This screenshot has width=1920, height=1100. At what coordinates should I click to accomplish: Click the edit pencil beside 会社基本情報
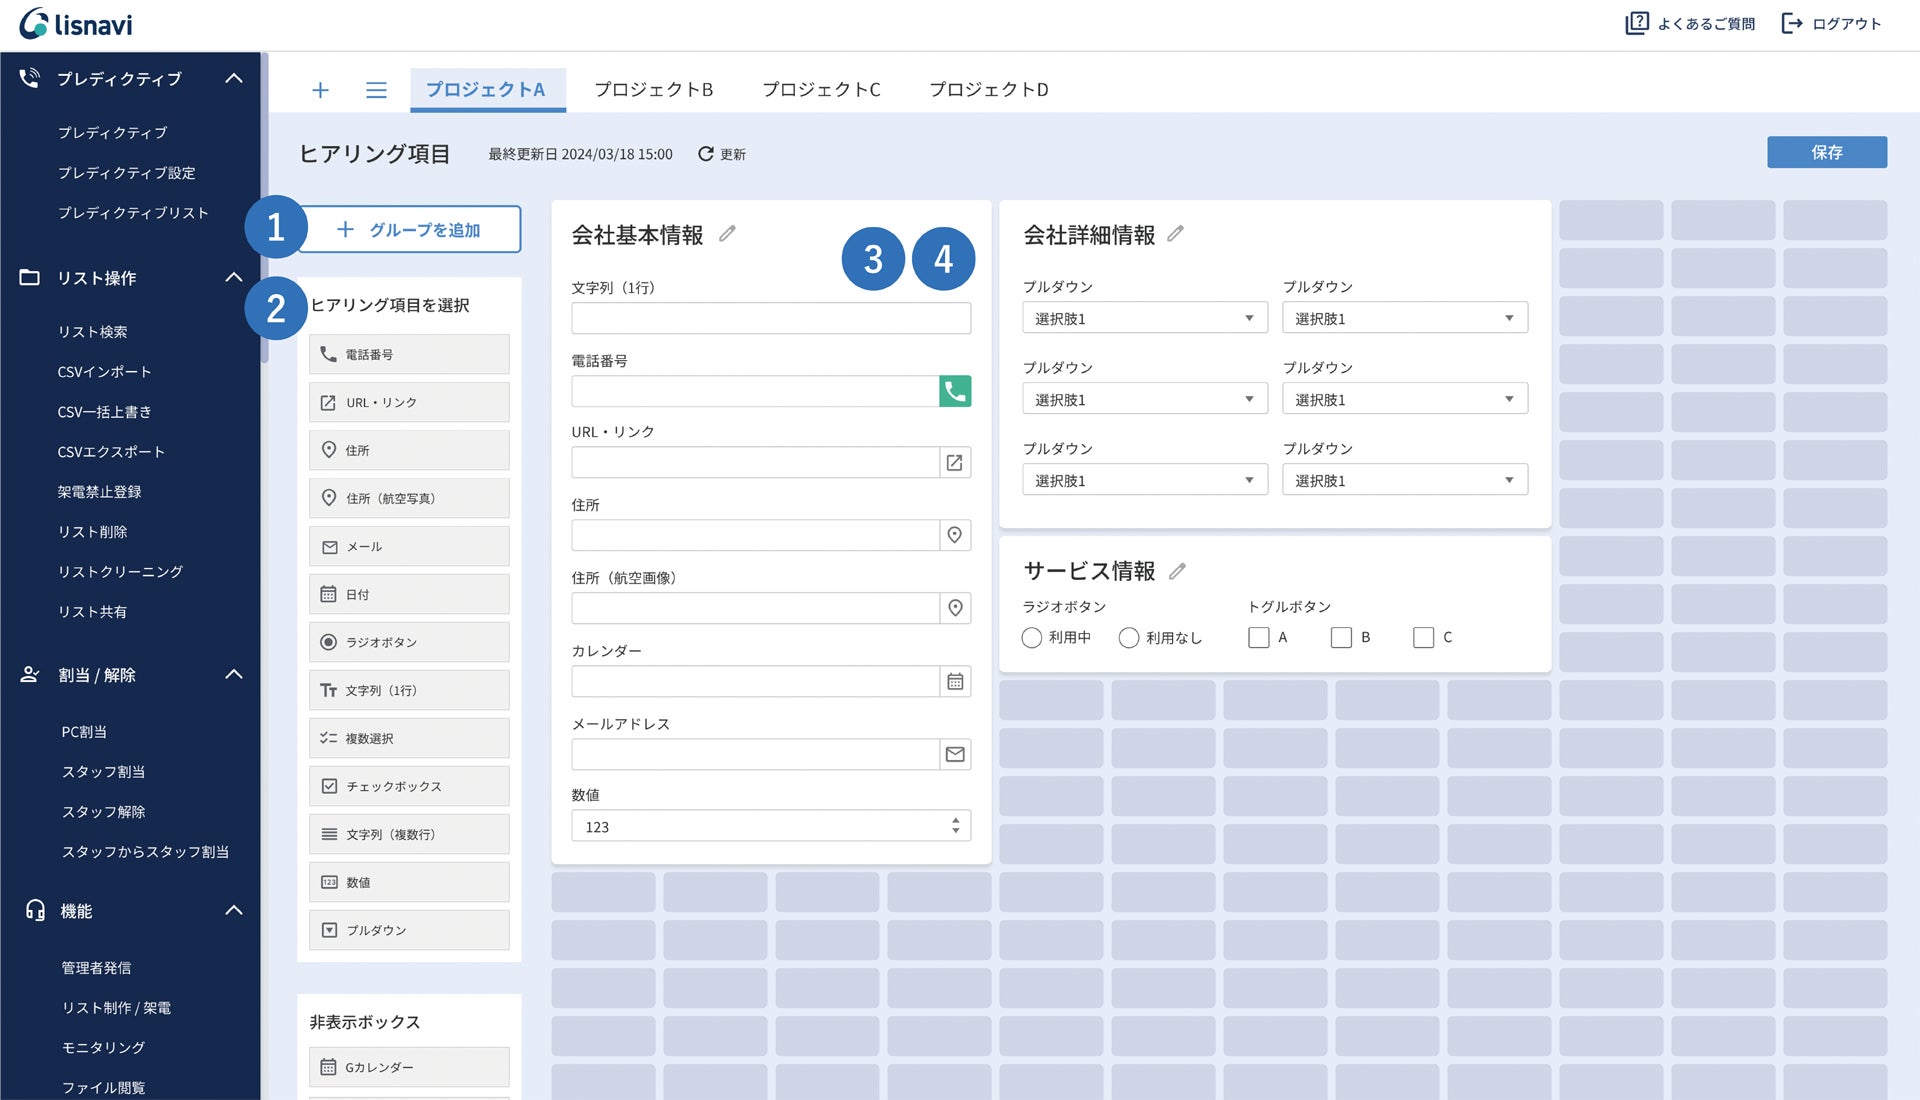click(x=728, y=233)
